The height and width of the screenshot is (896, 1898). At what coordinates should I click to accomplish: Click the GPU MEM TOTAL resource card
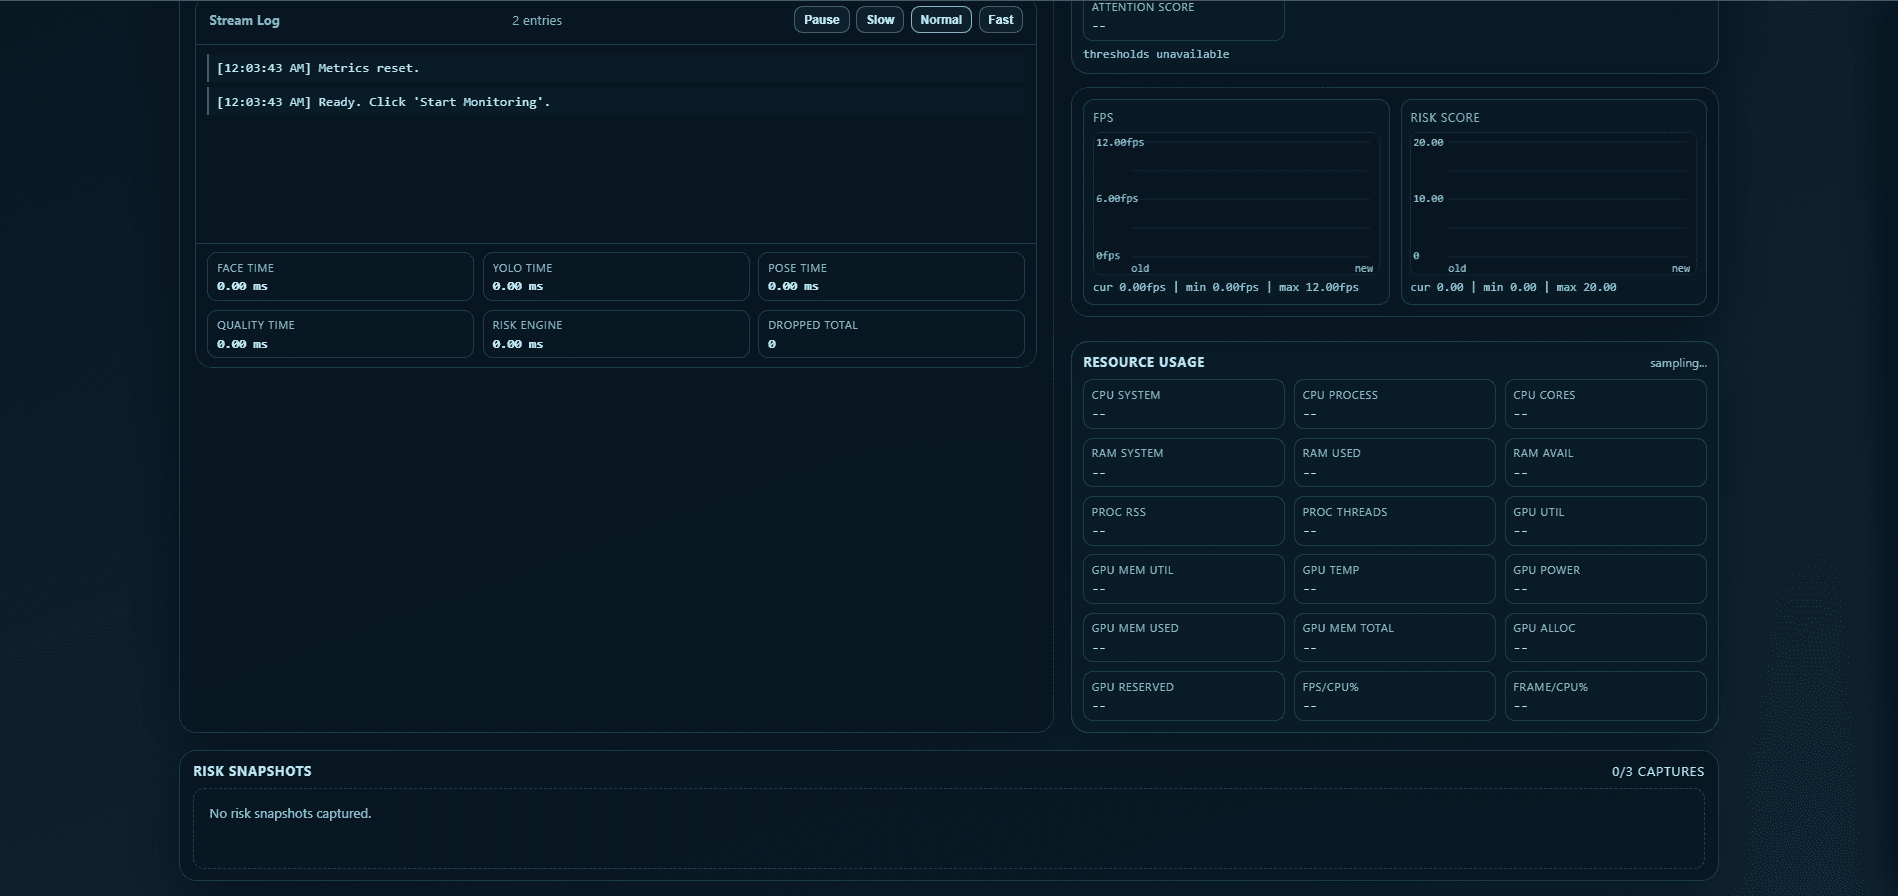(x=1395, y=637)
